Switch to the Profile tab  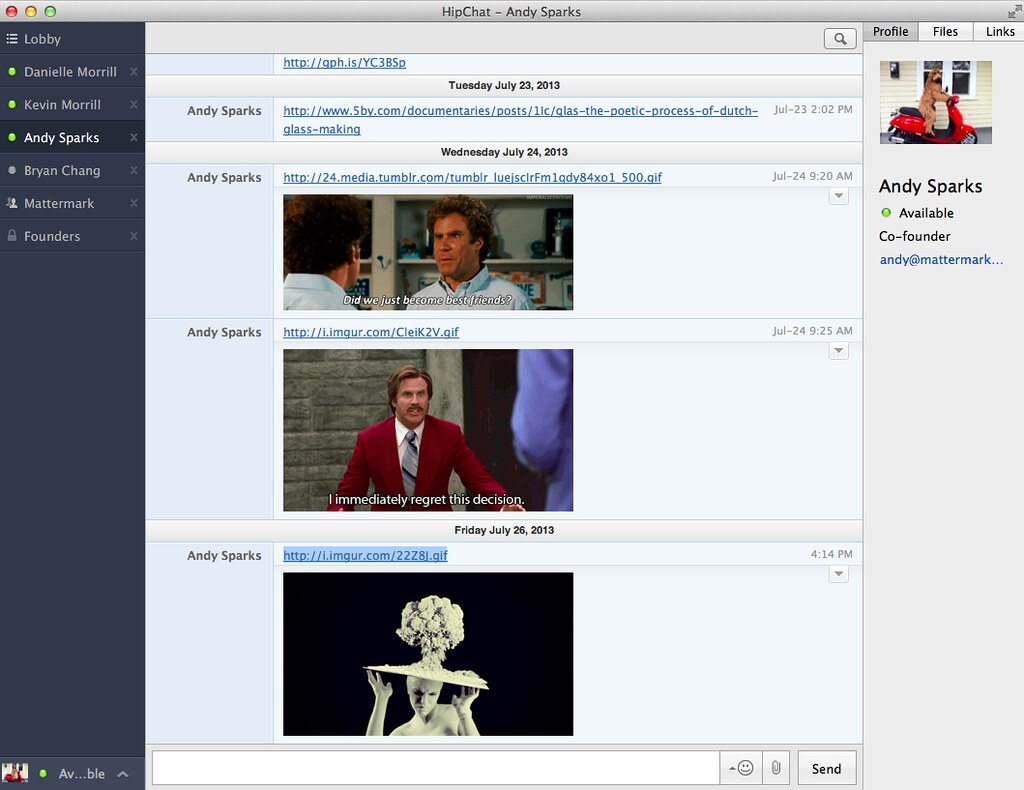[x=891, y=31]
